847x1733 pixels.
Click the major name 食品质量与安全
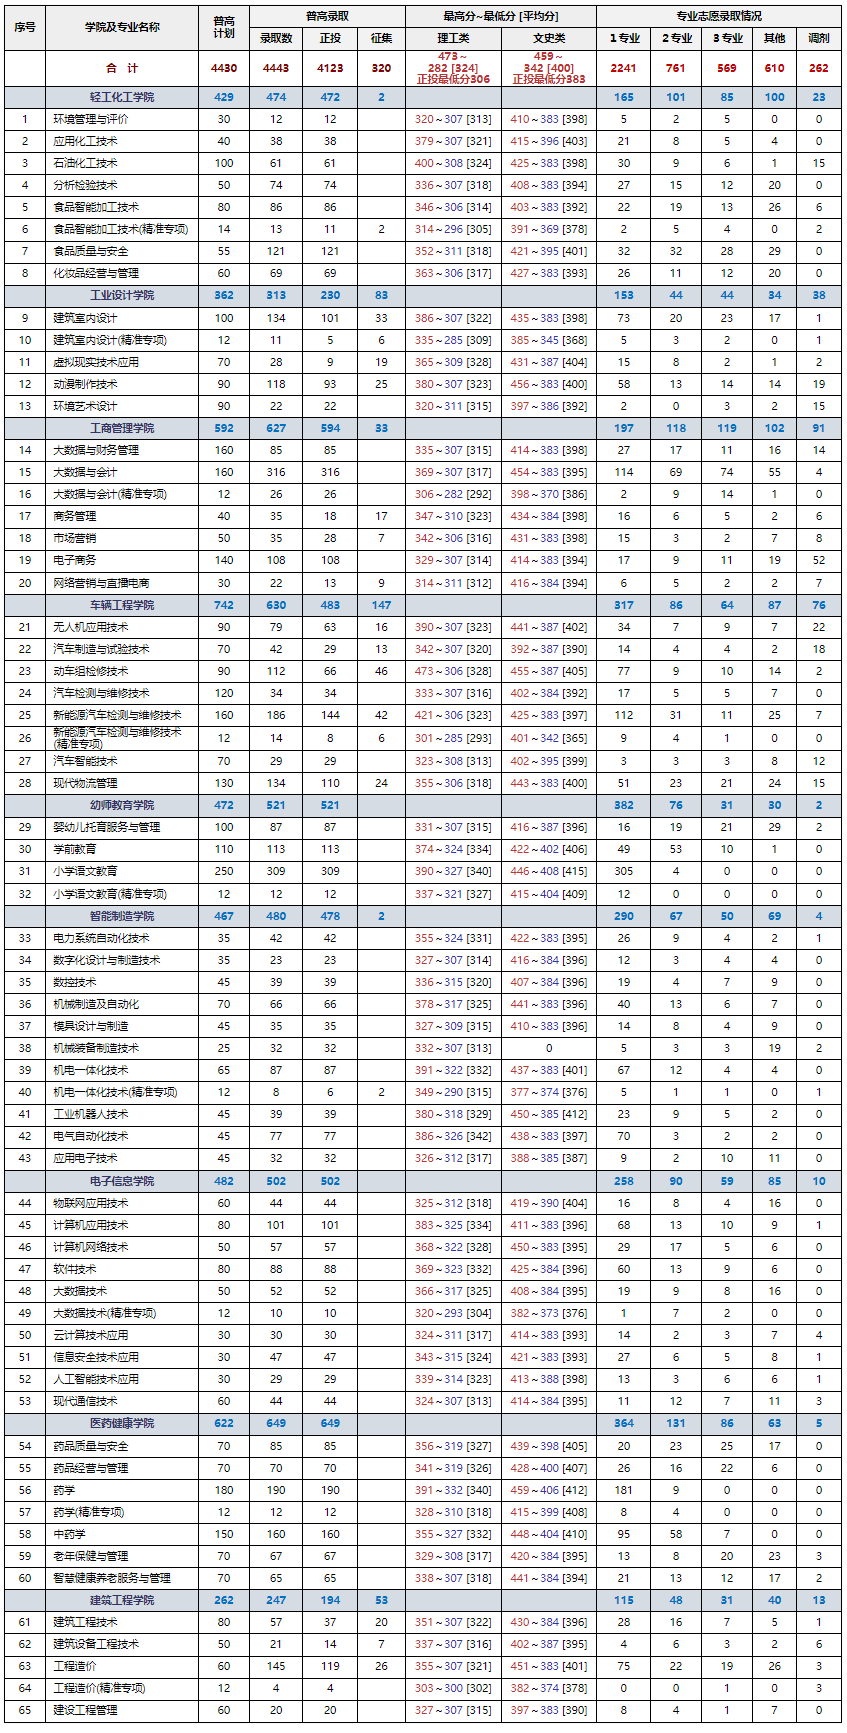[91, 251]
